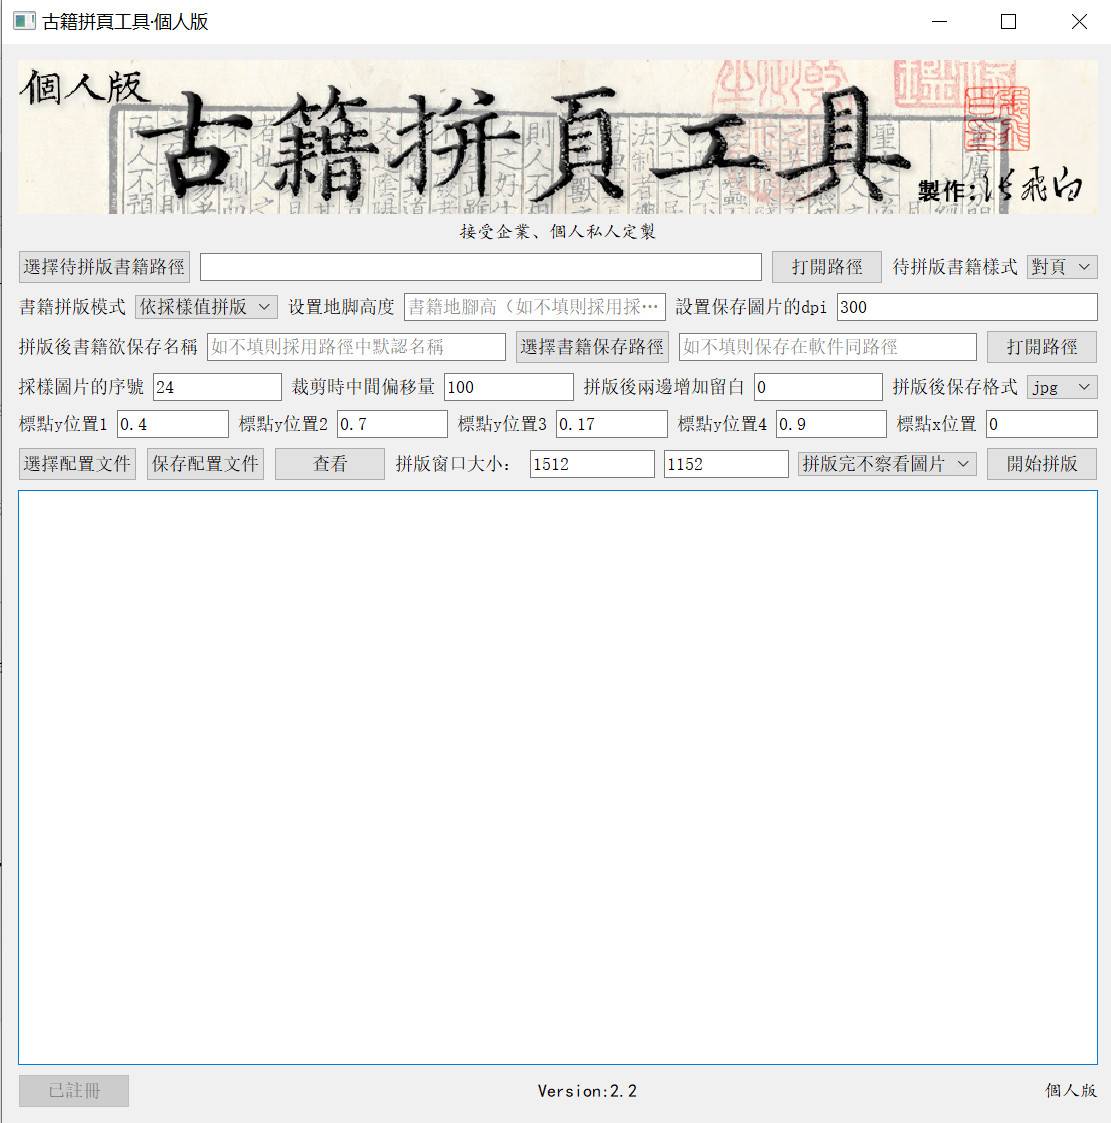Click the 選擇配置文件 button
Screen dimensions: 1111x1123
coord(77,463)
